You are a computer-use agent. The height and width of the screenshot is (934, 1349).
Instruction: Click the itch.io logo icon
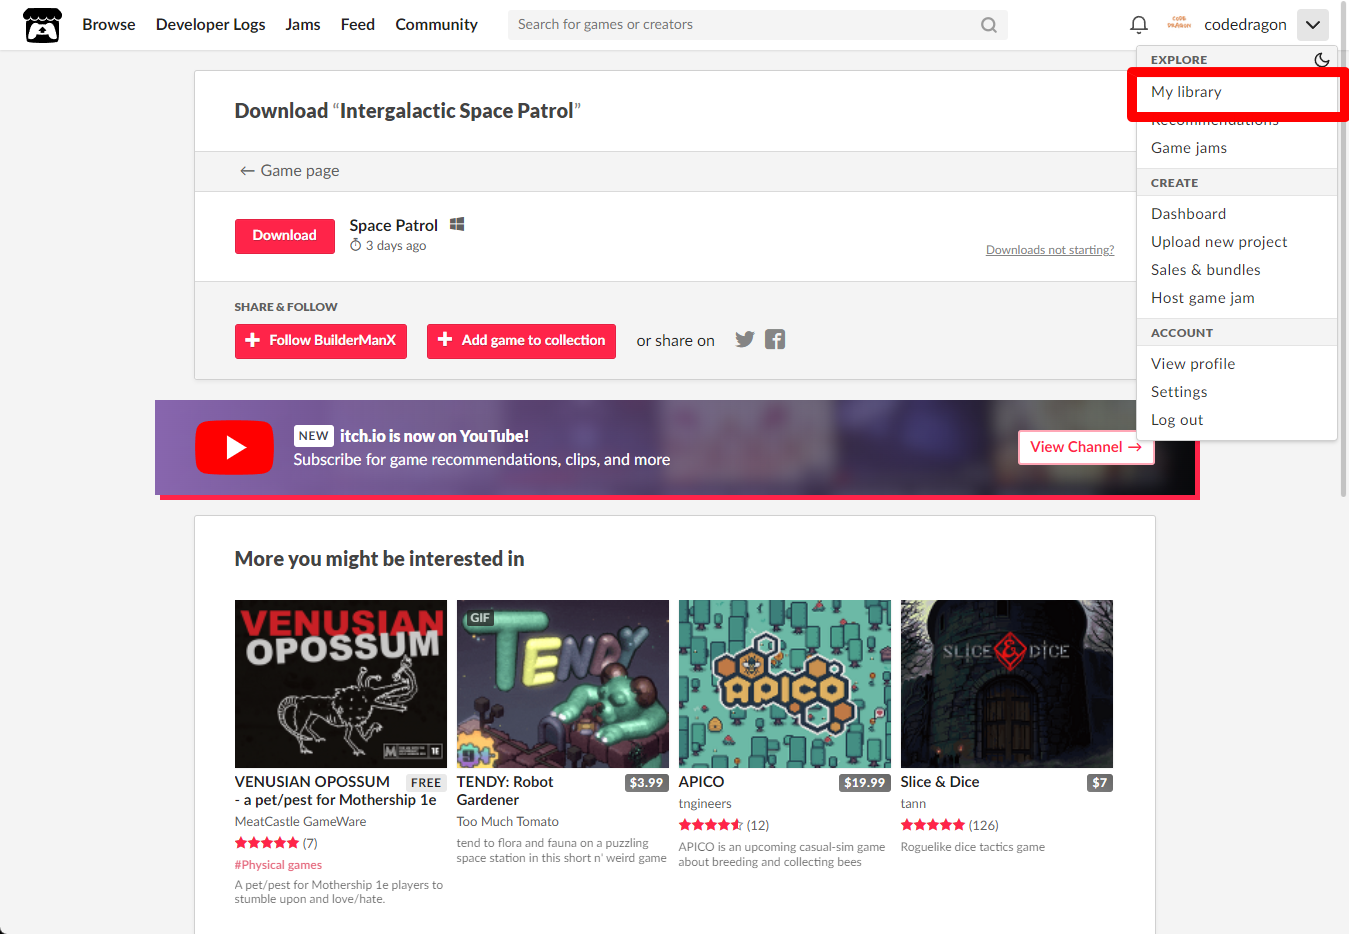[x=42, y=25]
